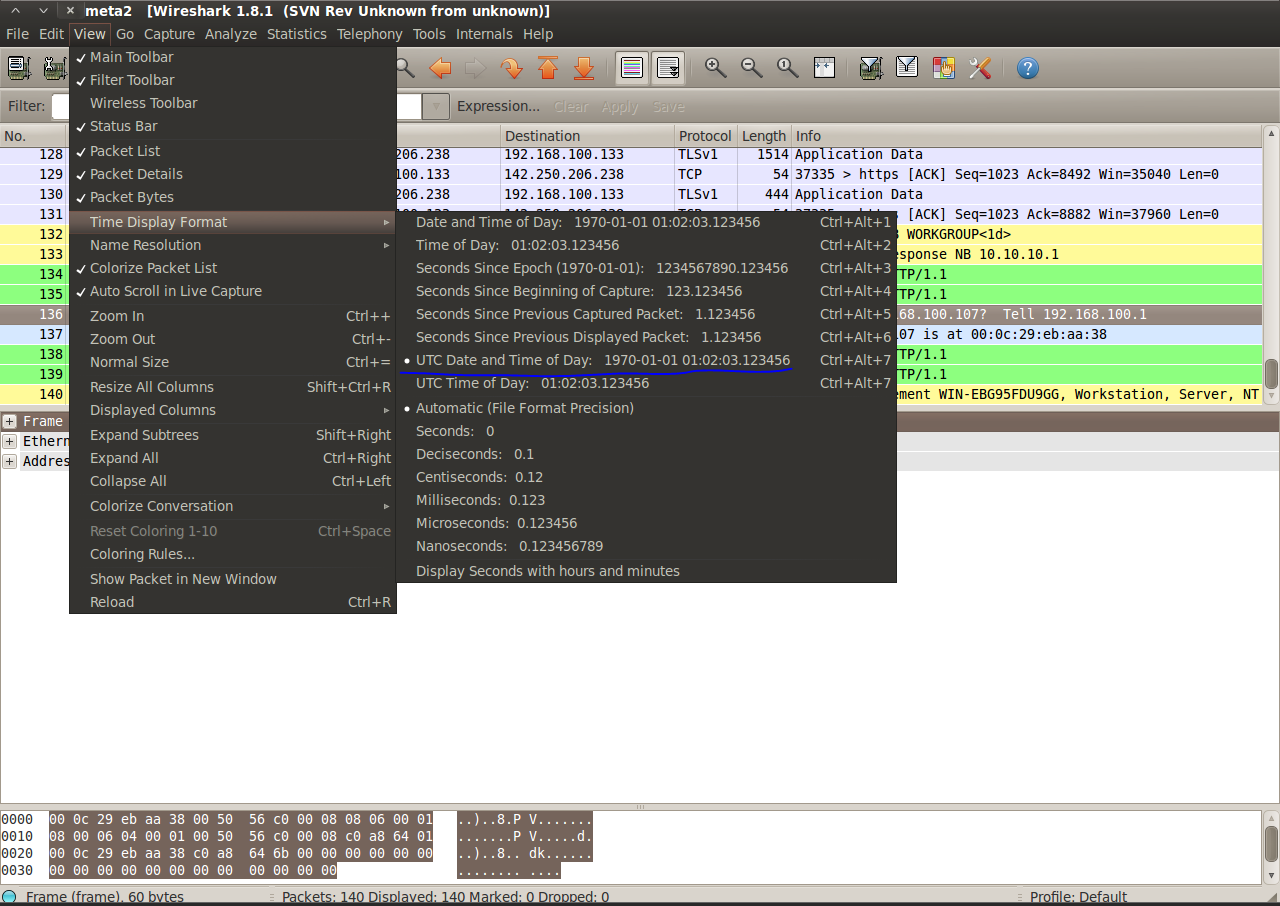Open the Name Resolution submenu
This screenshot has height=906, width=1280.
coord(233,245)
